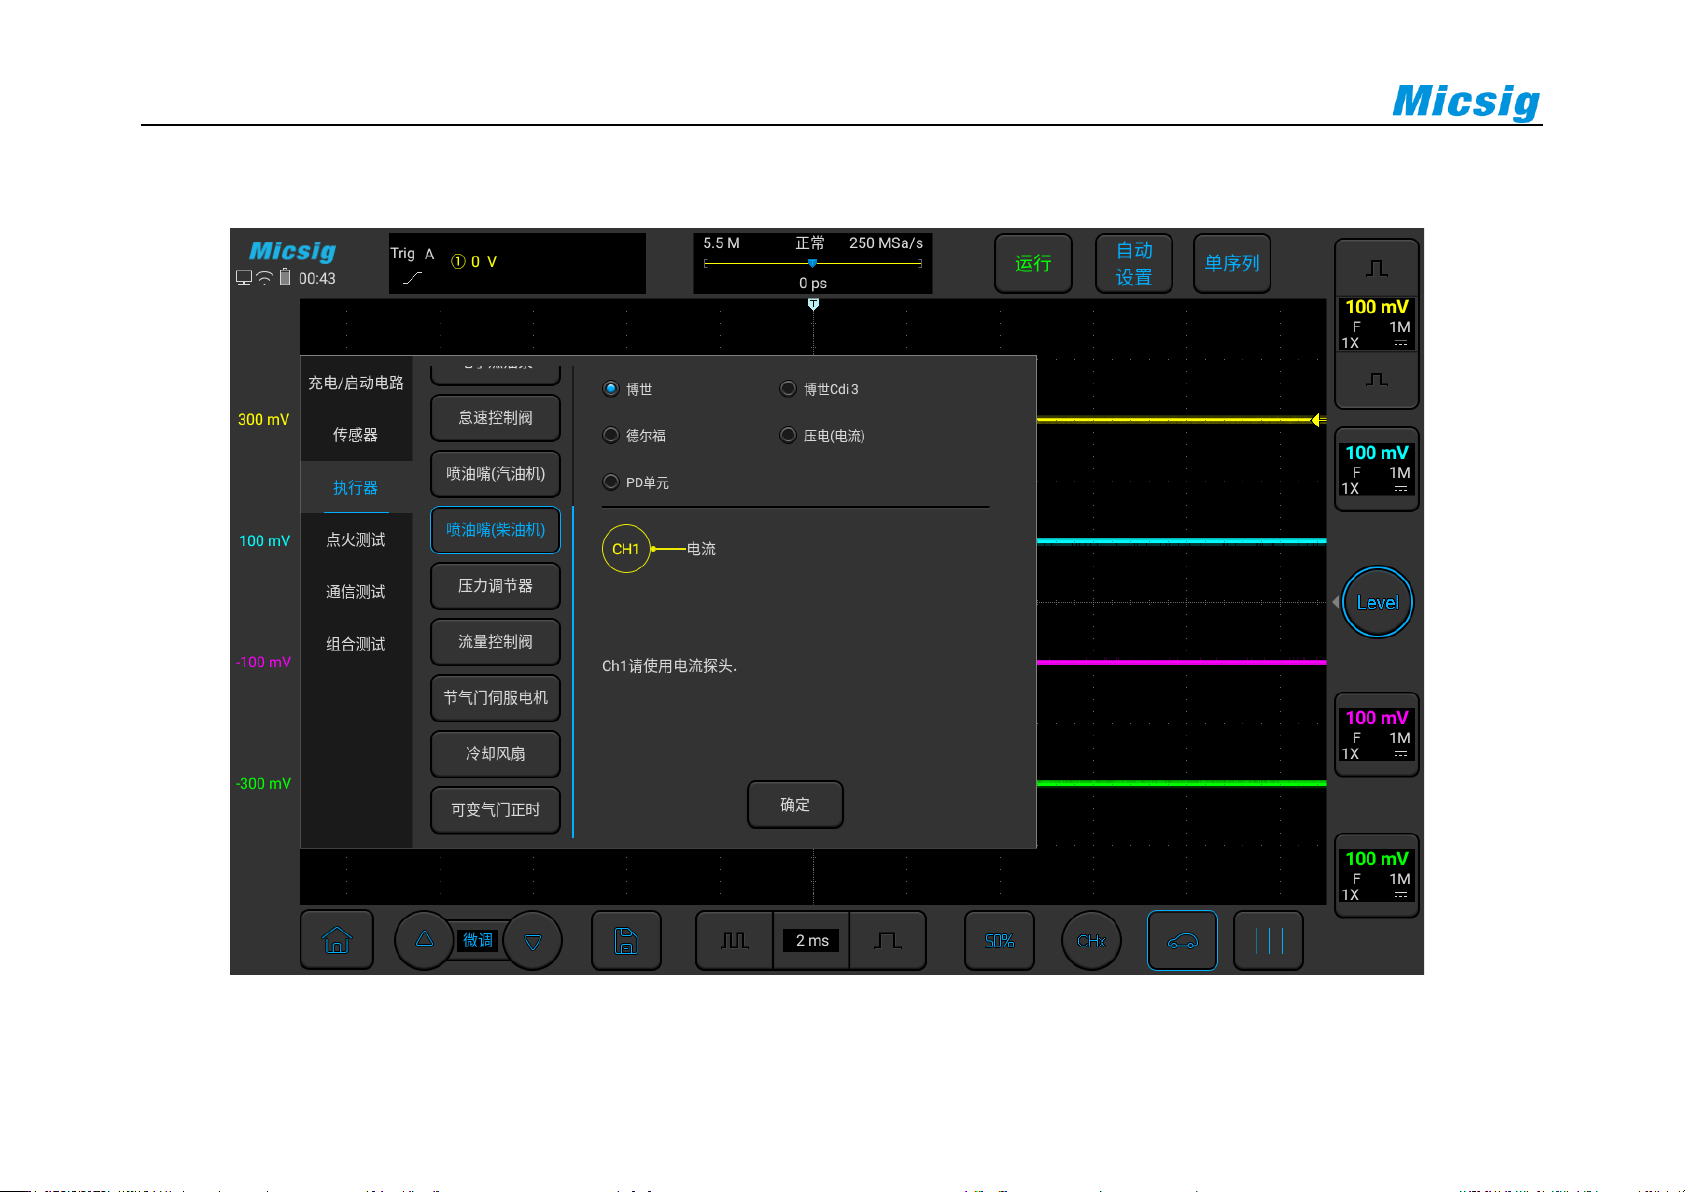Choose 喷油嘴(汽油机) test item

click(495, 474)
